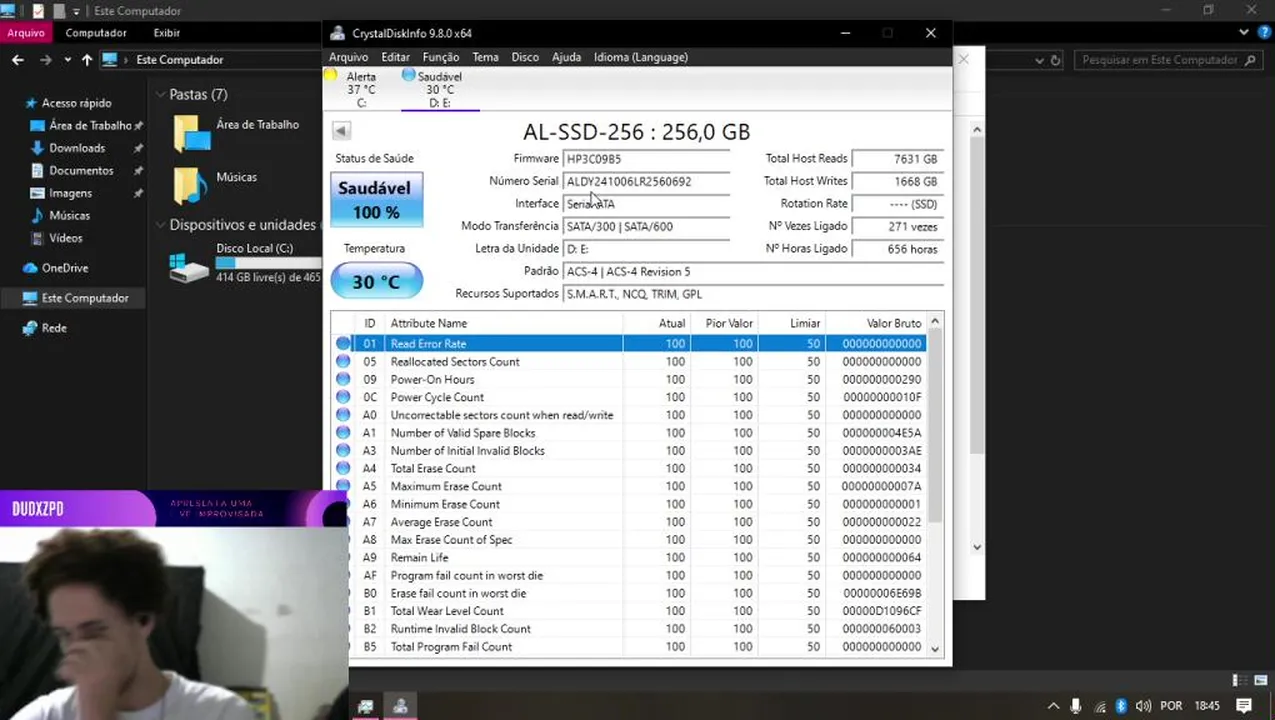Image resolution: width=1275 pixels, height=720 pixels.
Task: Open File Explorer help icon
Action: click(x=1263, y=33)
